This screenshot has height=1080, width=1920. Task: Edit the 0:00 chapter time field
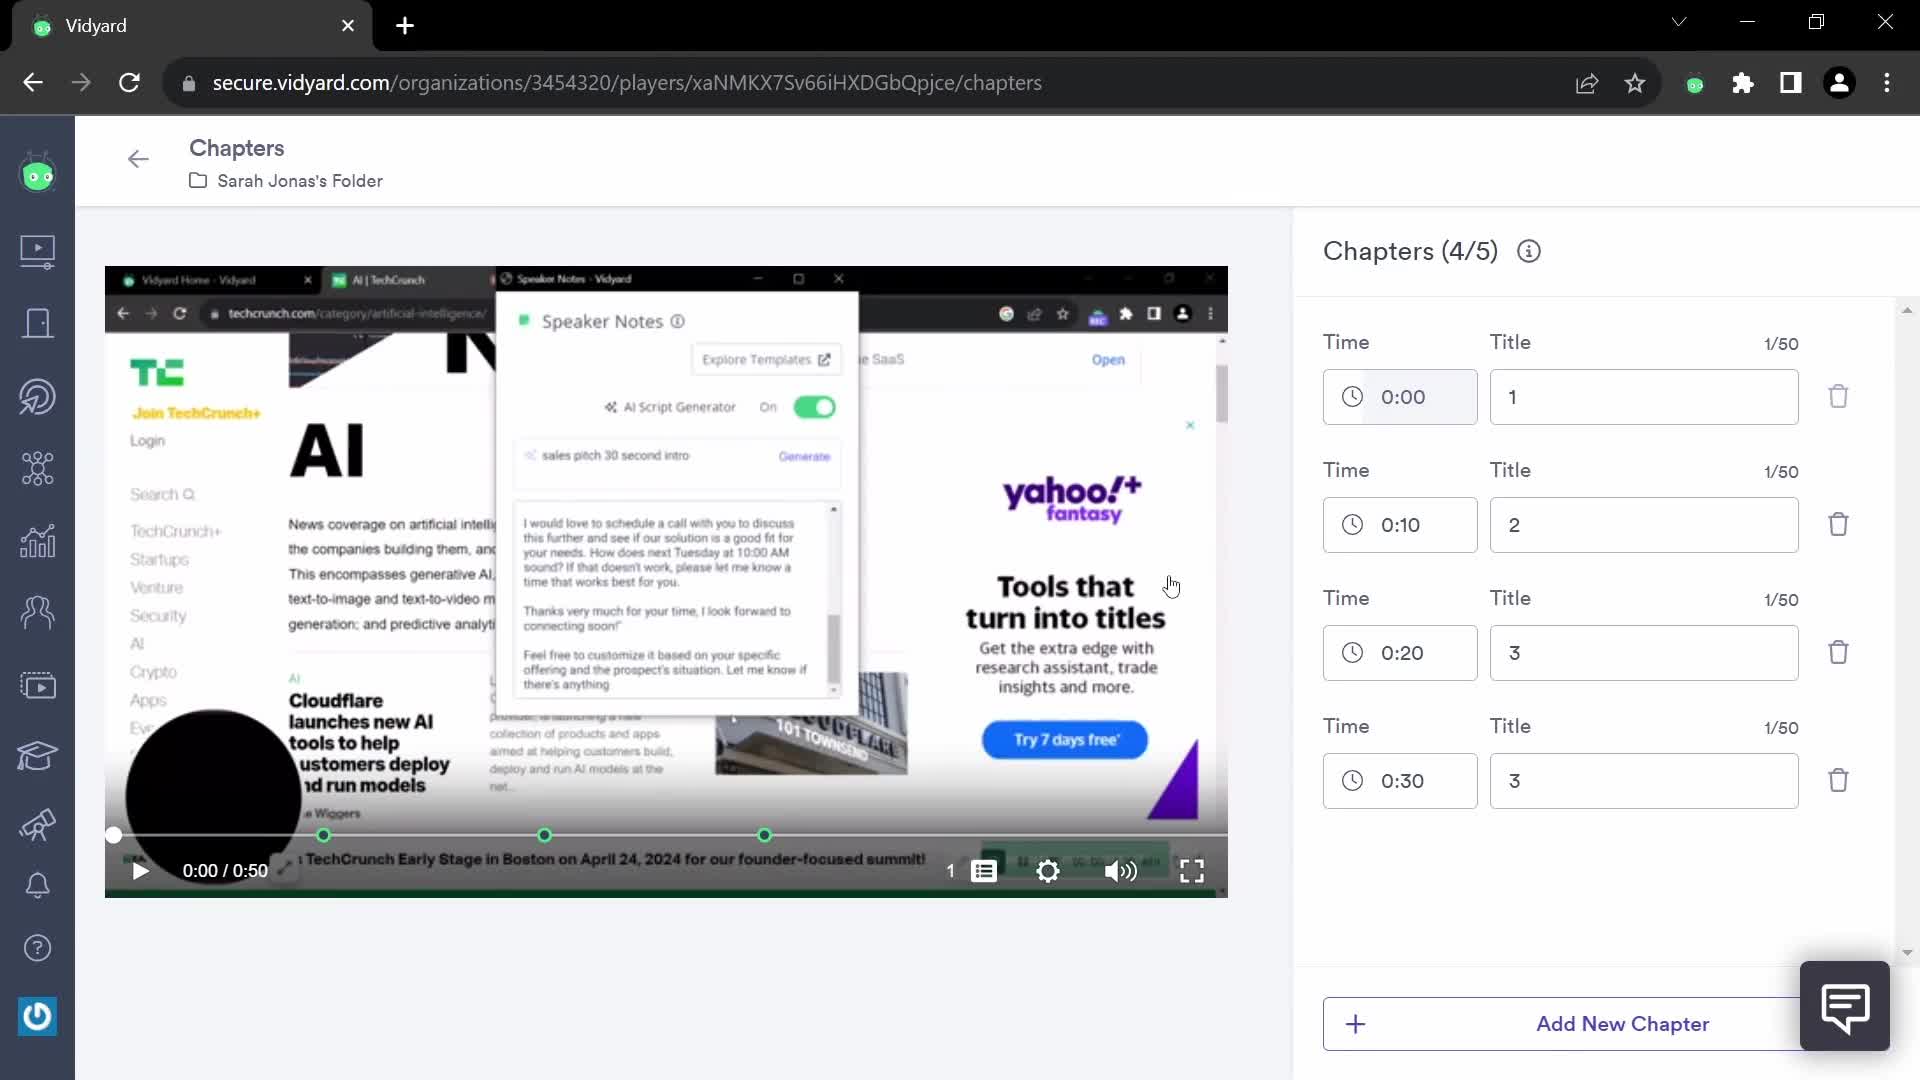click(1400, 397)
